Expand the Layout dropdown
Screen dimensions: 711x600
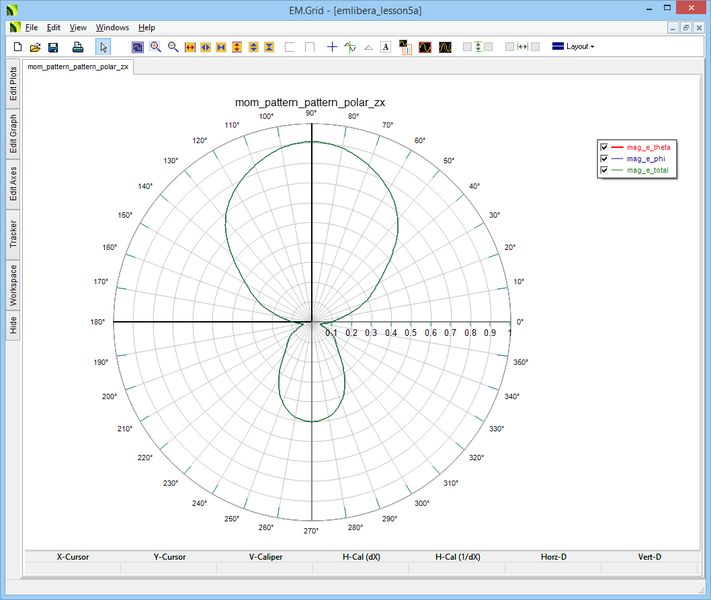(x=573, y=47)
